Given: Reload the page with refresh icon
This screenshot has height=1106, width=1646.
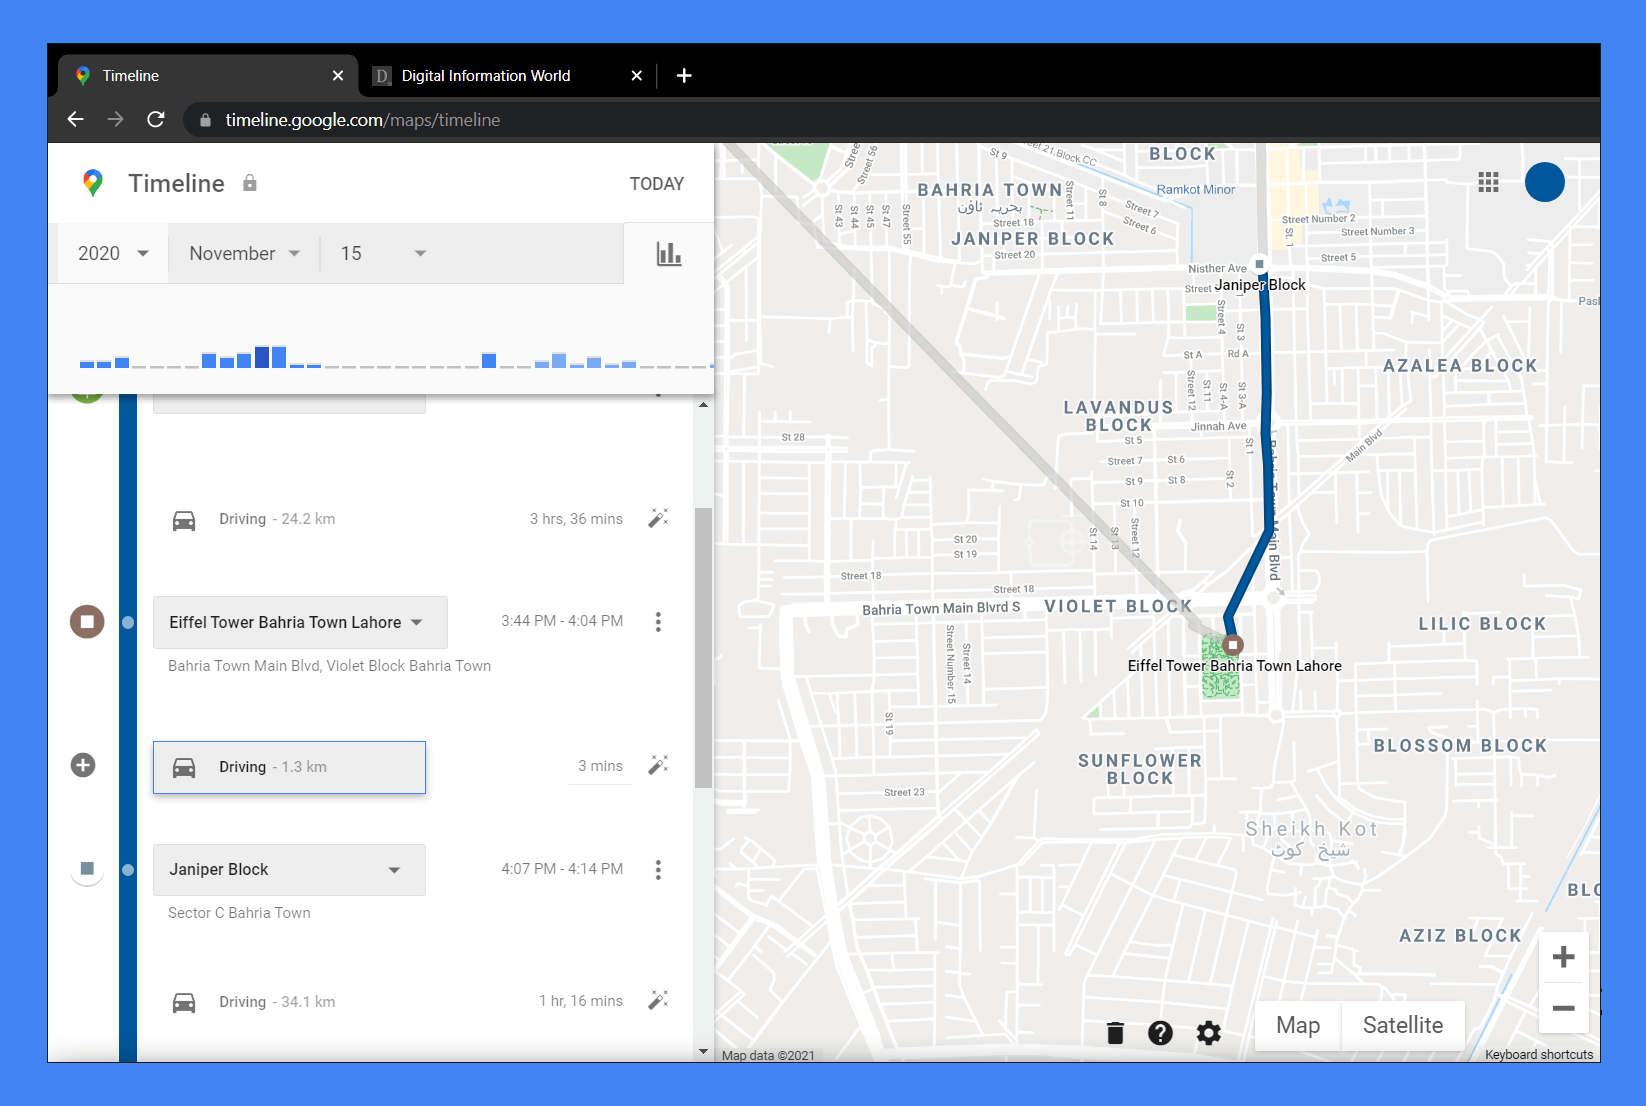Looking at the screenshot, I should pos(156,119).
